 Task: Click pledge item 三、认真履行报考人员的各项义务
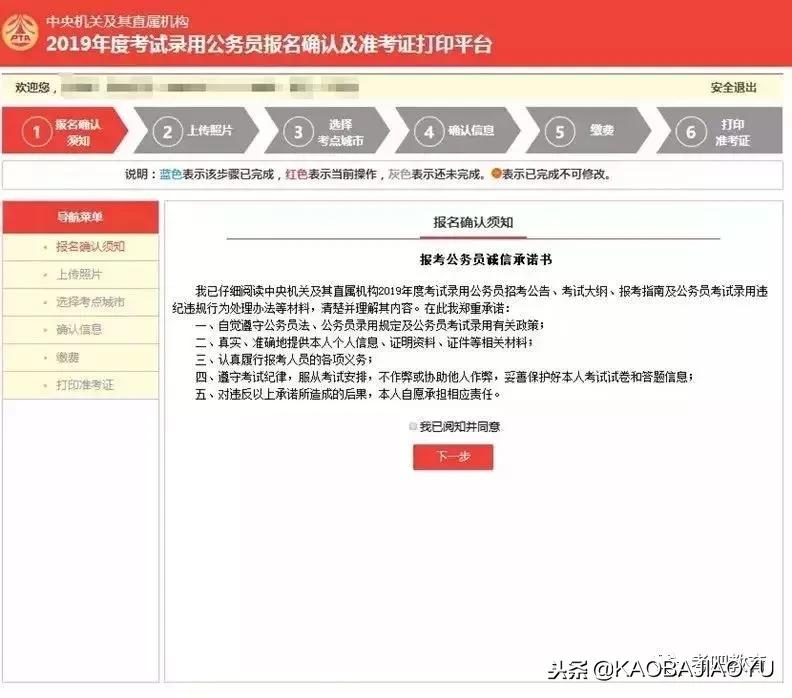point(284,360)
